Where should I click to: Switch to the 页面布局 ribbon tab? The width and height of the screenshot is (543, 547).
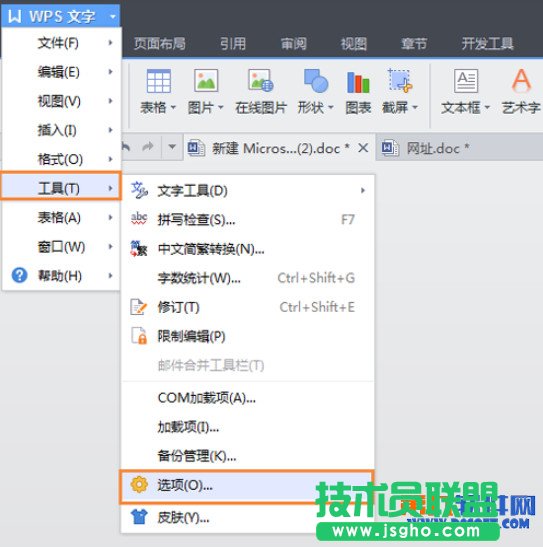click(x=160, y=44)
